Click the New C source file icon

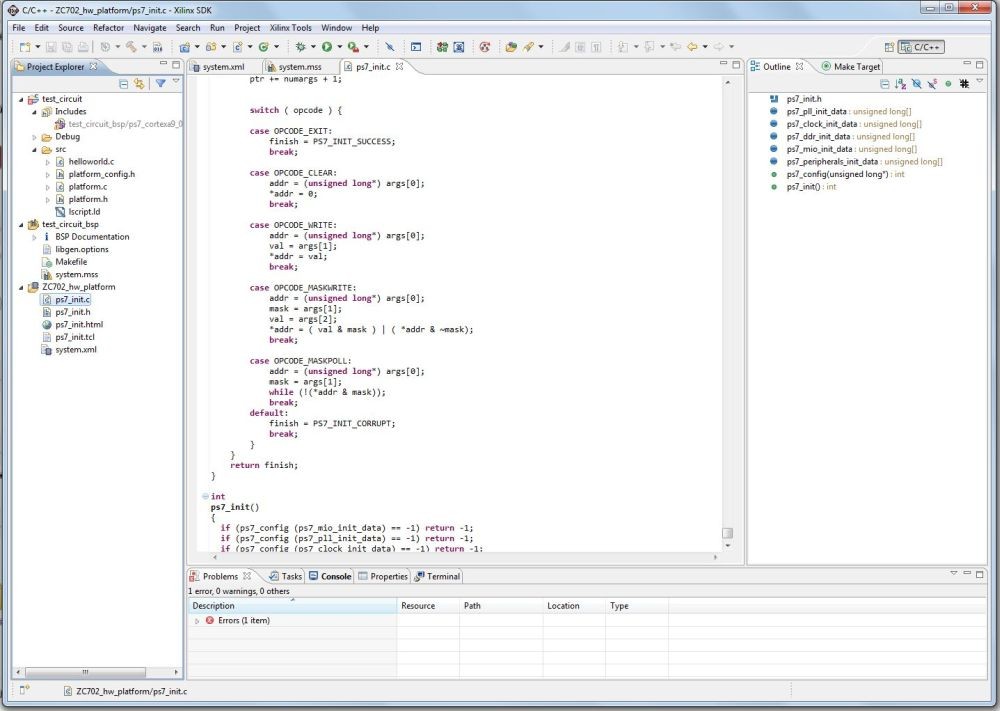coord(237,47)
